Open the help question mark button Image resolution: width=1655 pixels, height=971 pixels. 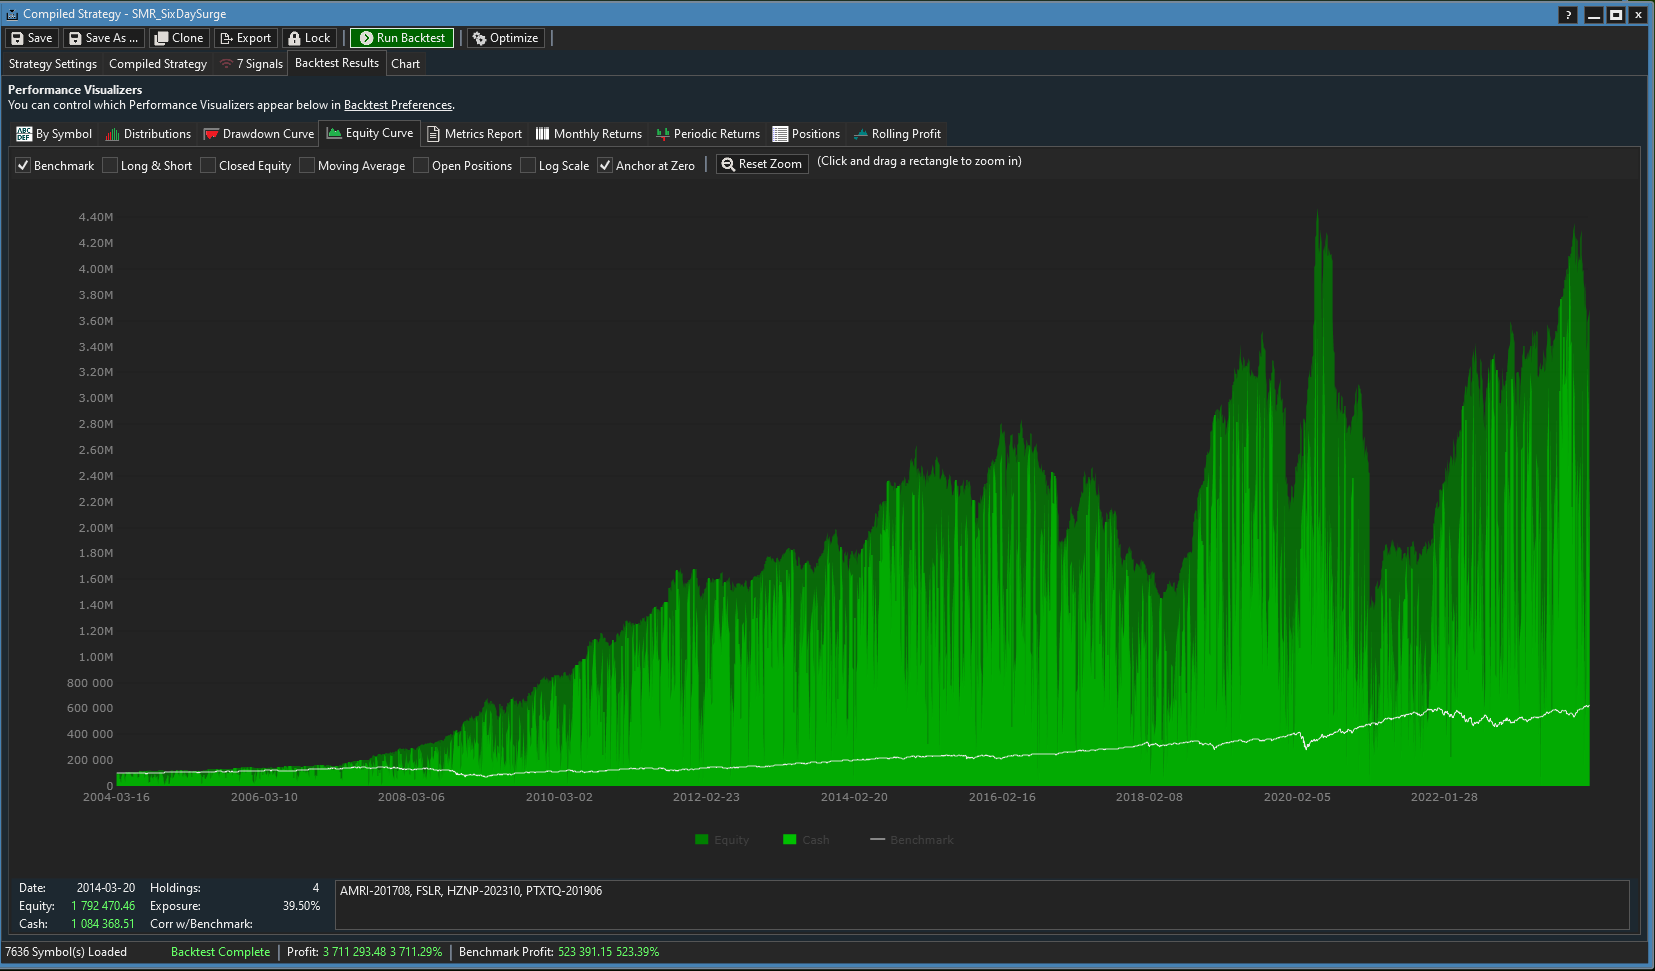1568,15
